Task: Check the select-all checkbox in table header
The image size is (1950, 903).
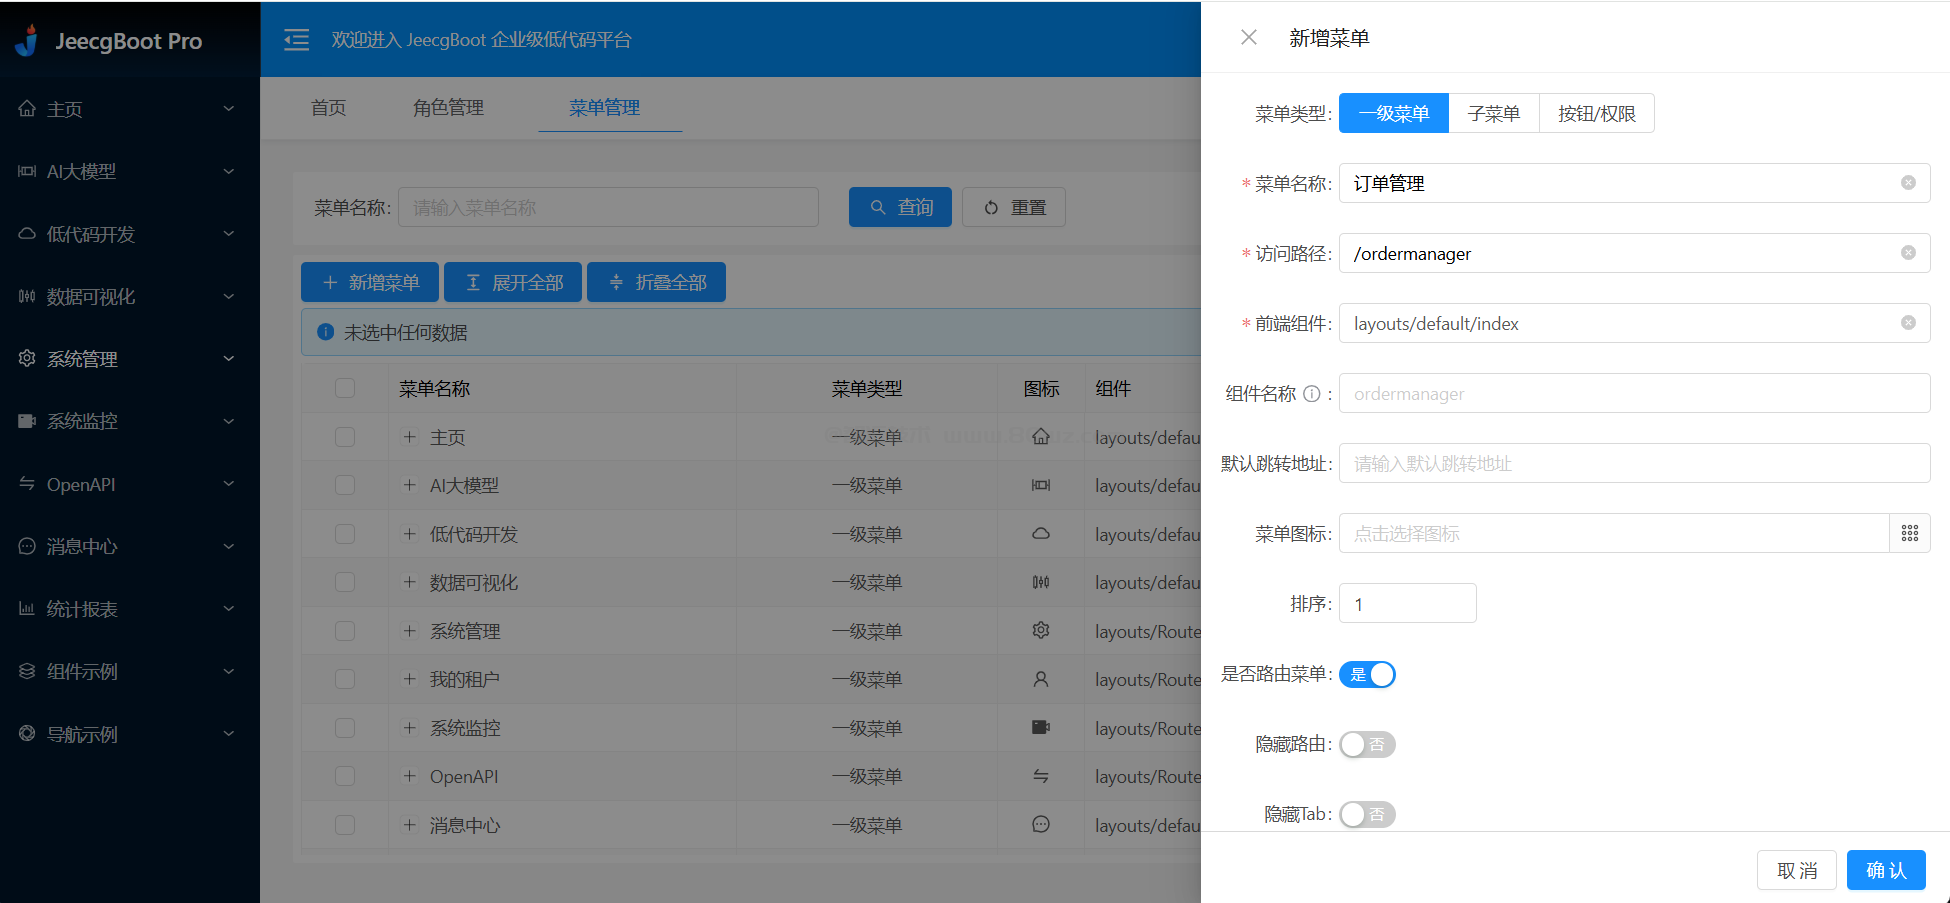Action: pyautogui.click(x=345, y=388)
